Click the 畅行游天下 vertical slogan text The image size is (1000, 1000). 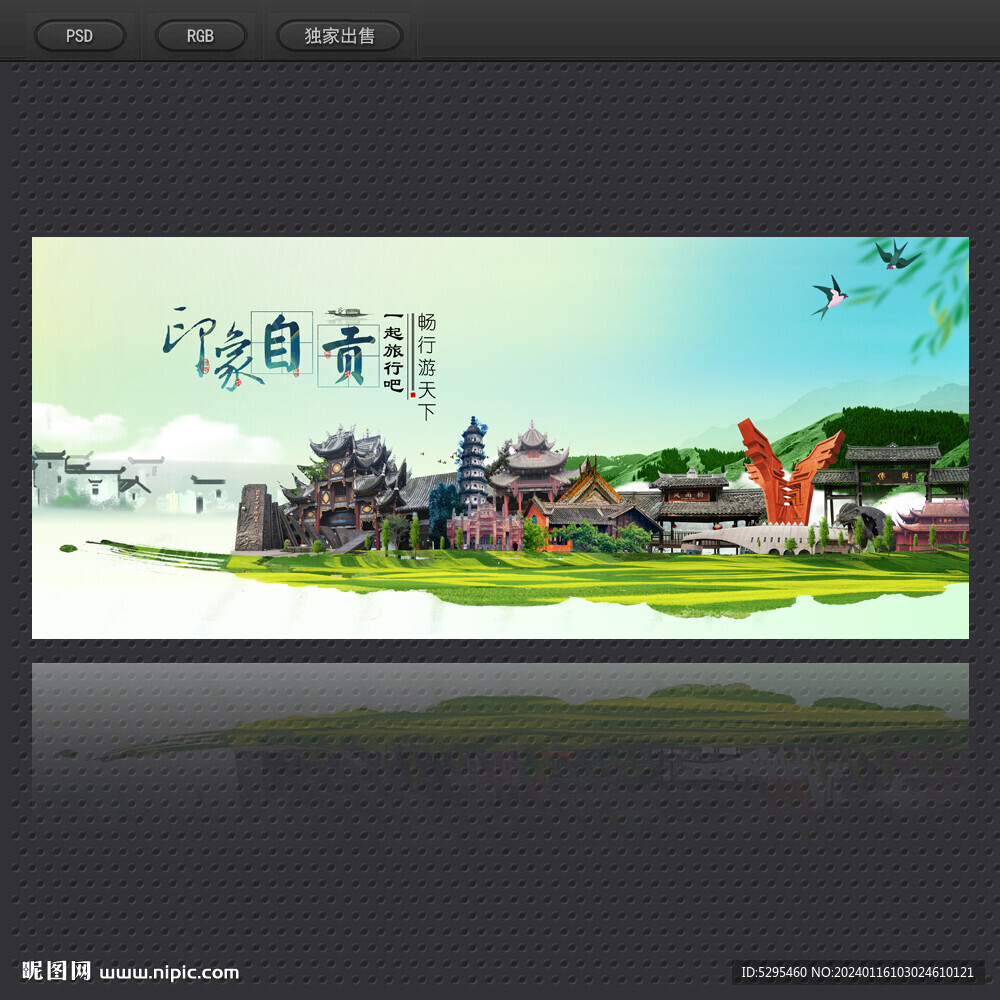[x=427, y=366]
